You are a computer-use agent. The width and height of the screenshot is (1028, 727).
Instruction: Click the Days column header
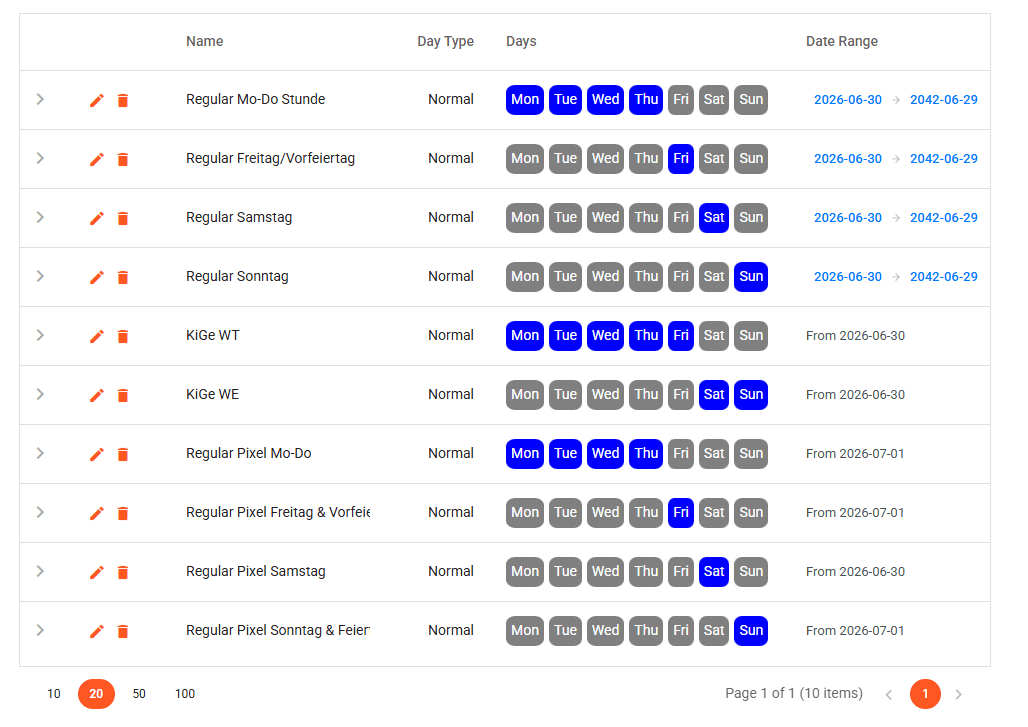pos(521,41)
